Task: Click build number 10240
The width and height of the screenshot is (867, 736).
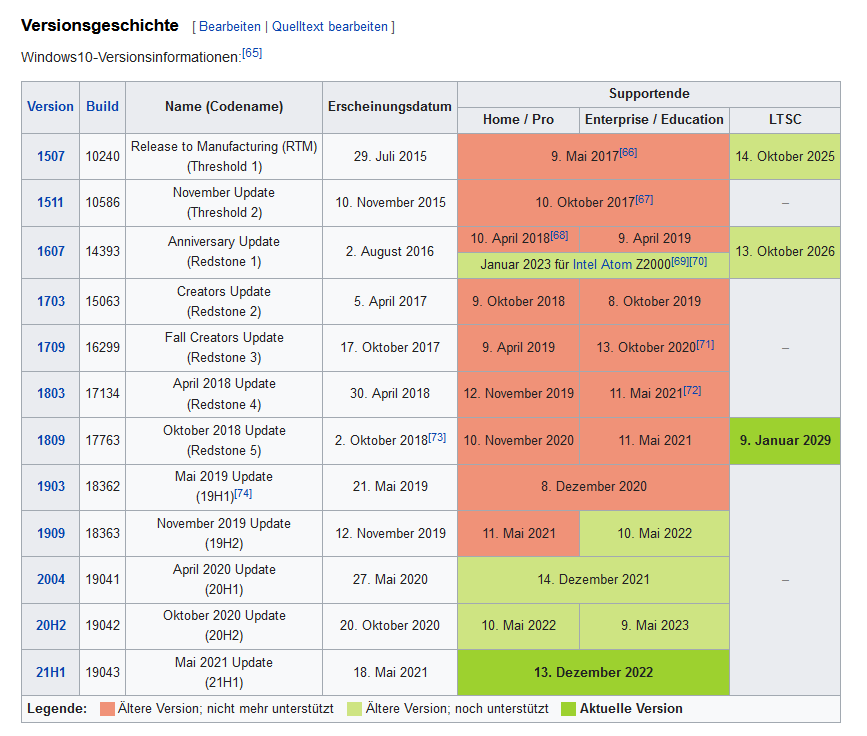Action: (102, 156)
